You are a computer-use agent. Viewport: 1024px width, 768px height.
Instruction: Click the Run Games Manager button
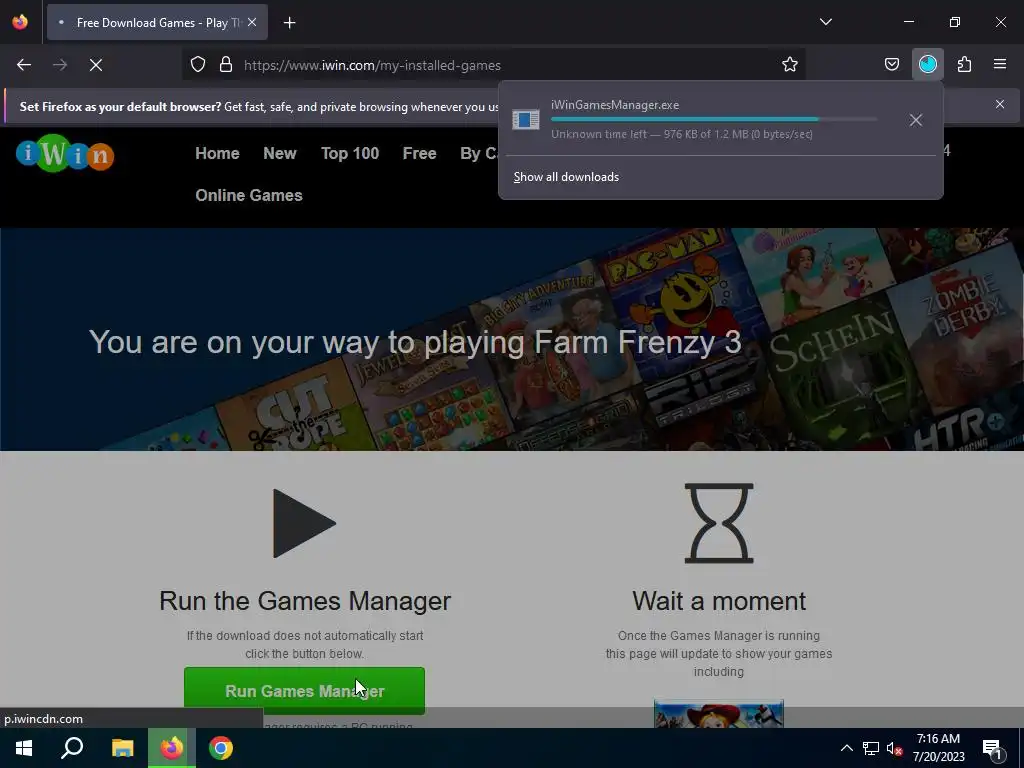tap(304, 690)
